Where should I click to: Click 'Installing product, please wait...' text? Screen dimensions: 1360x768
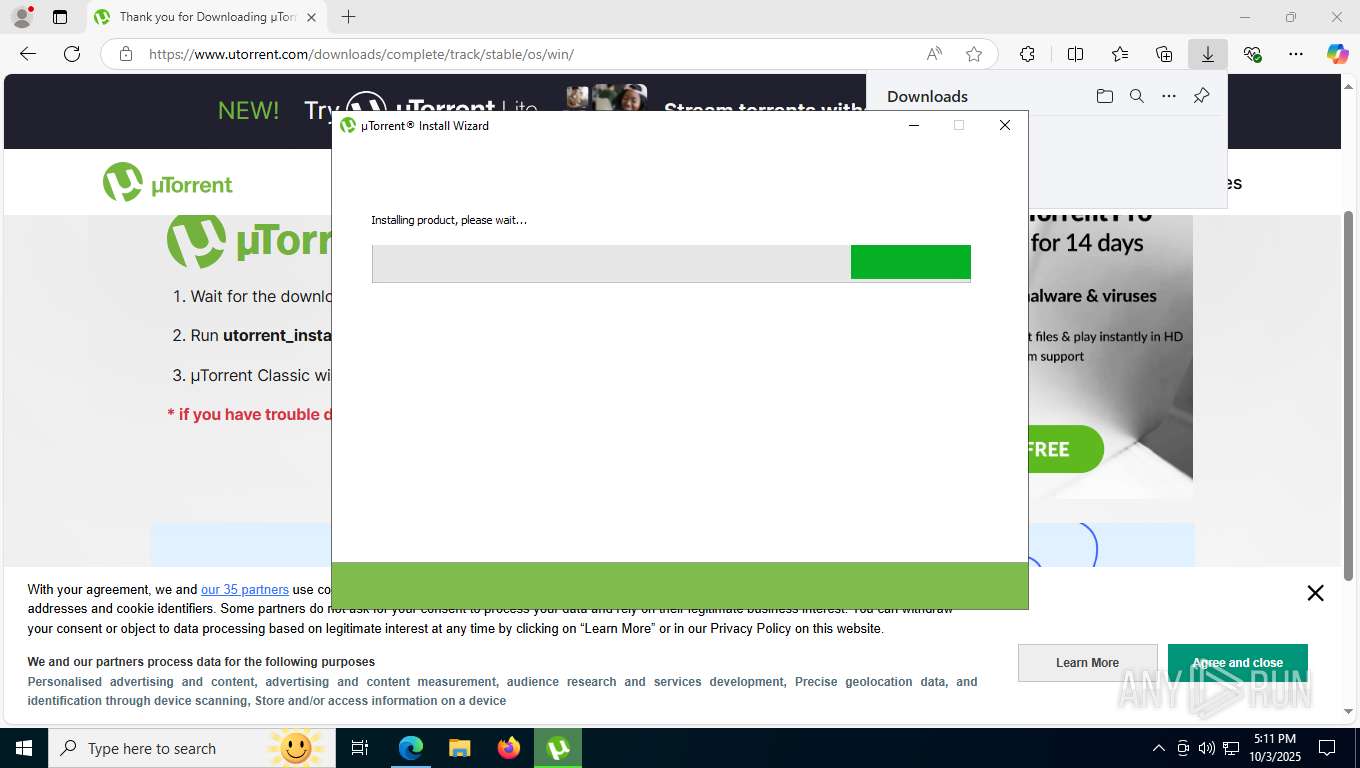[449, 220]
